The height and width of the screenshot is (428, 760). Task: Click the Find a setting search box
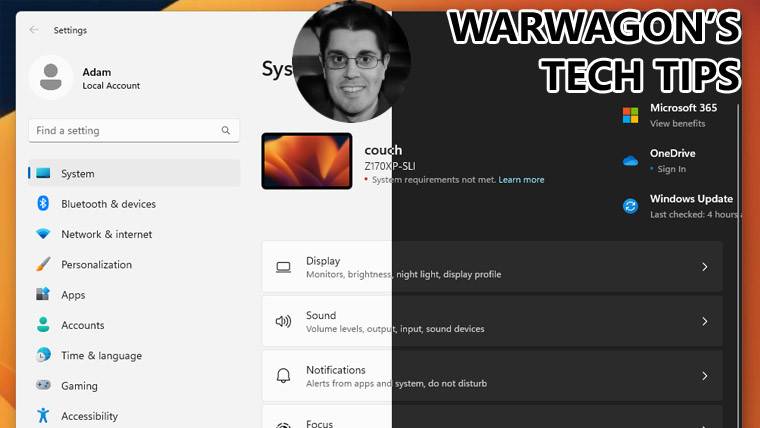[x=134, y=130]
